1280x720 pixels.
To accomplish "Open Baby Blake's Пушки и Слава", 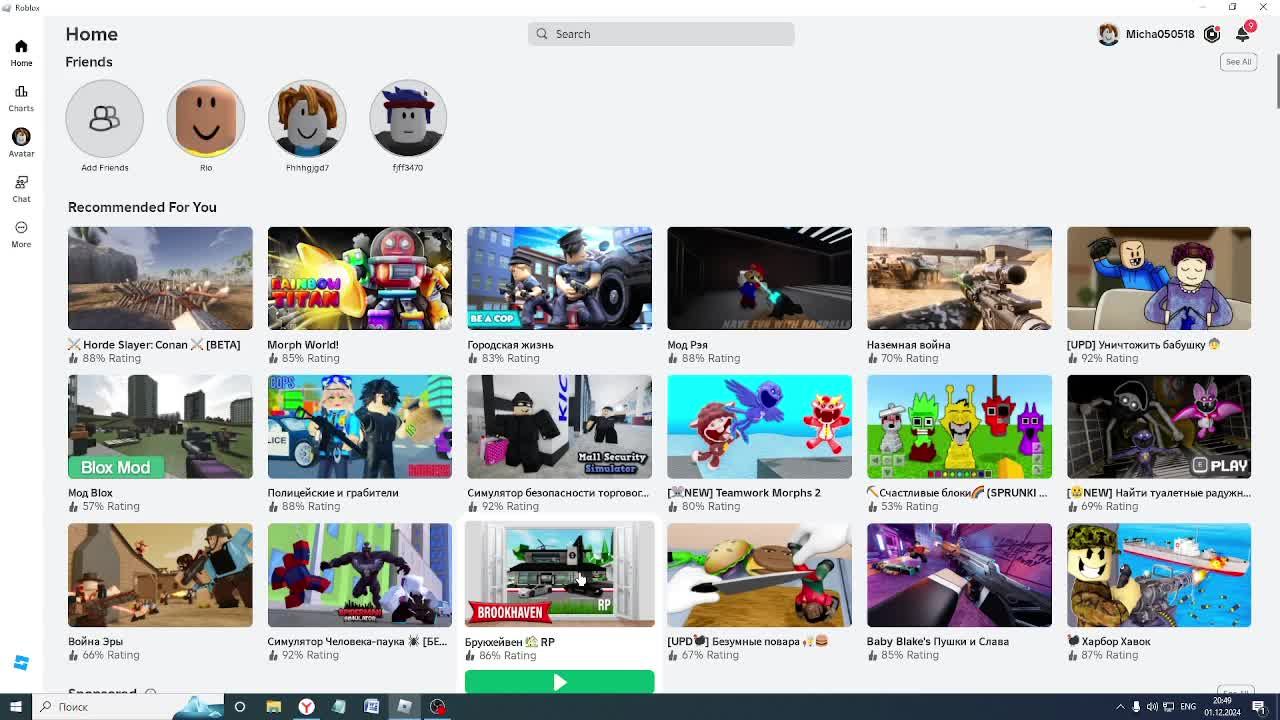I will 959,575.
